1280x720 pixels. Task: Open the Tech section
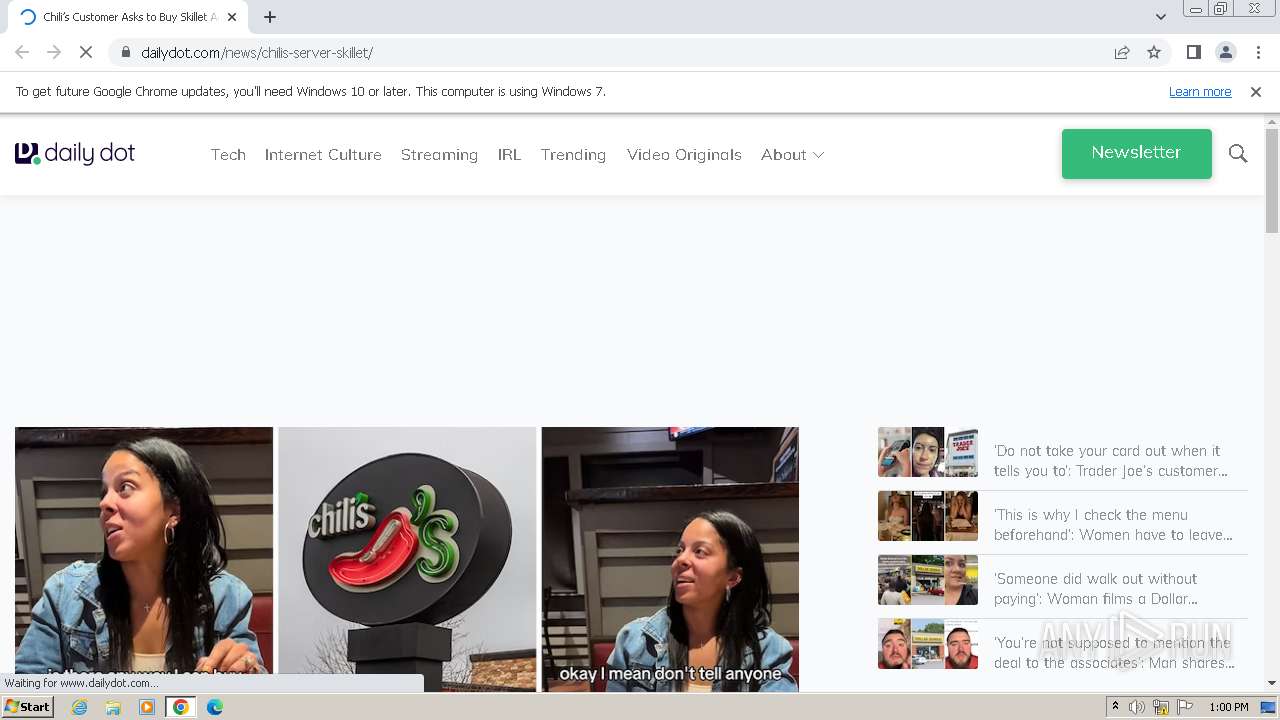(228, 154)
